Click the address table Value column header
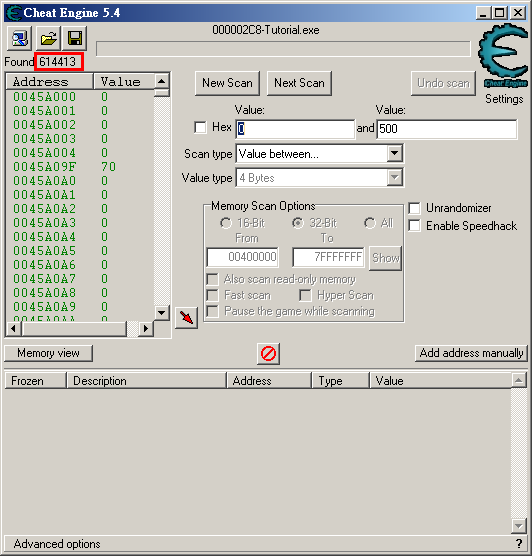The width and height of the screenshot is (532, 556). 441,380
